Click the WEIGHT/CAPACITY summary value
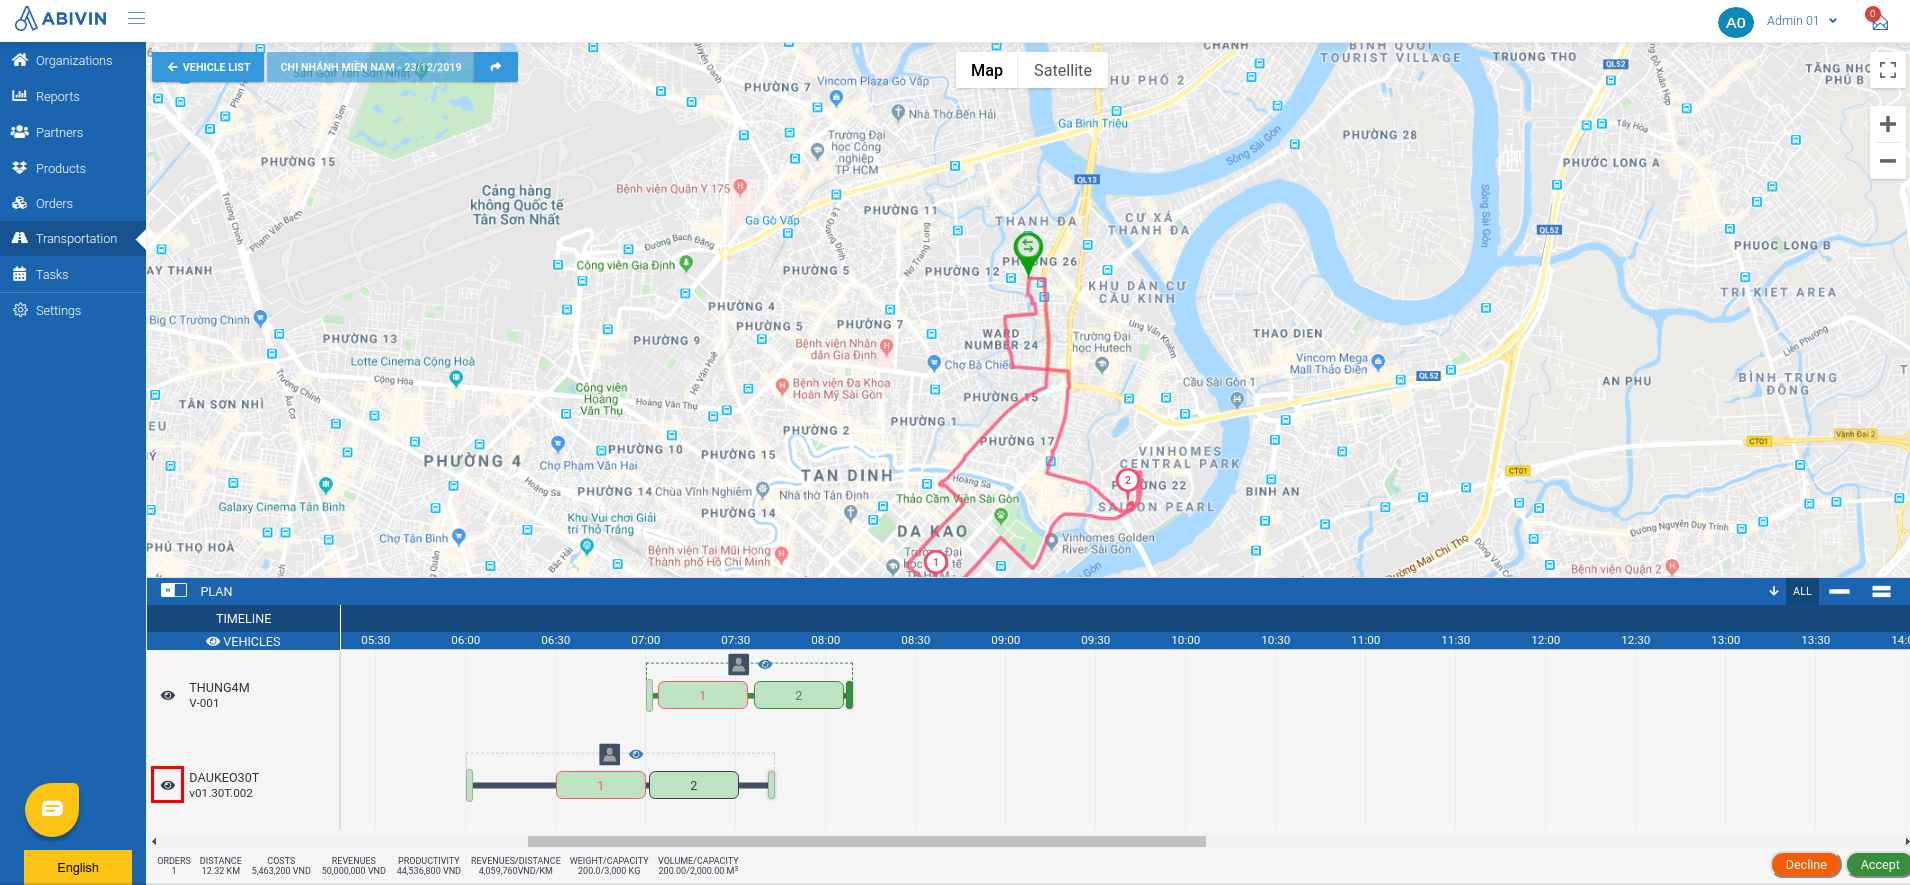 point(609,871)
